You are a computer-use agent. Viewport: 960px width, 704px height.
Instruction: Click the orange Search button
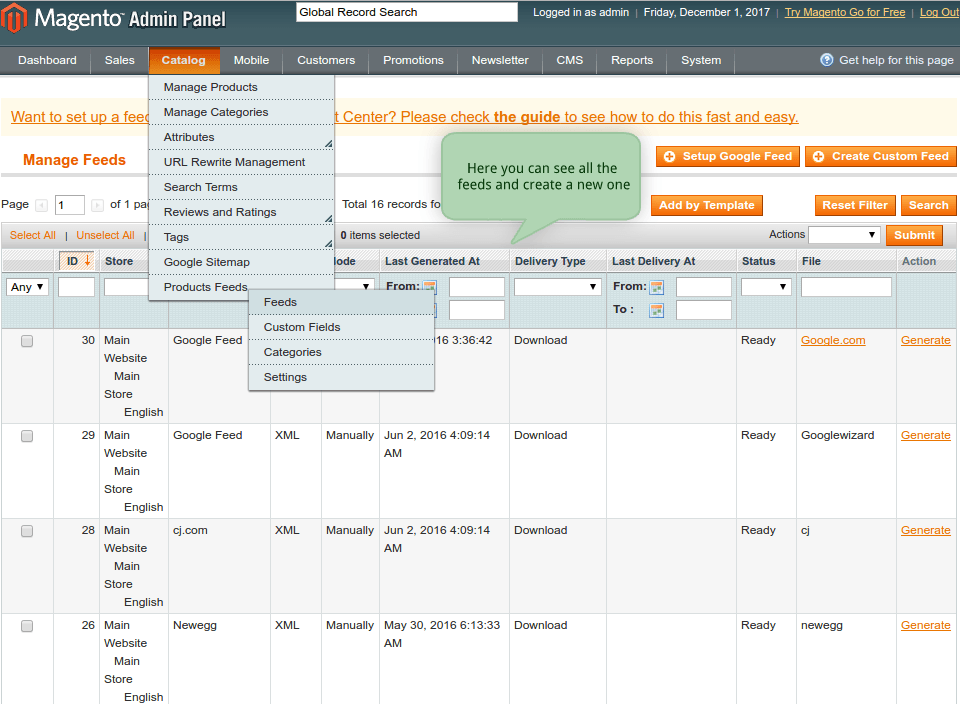coord(928,206)
